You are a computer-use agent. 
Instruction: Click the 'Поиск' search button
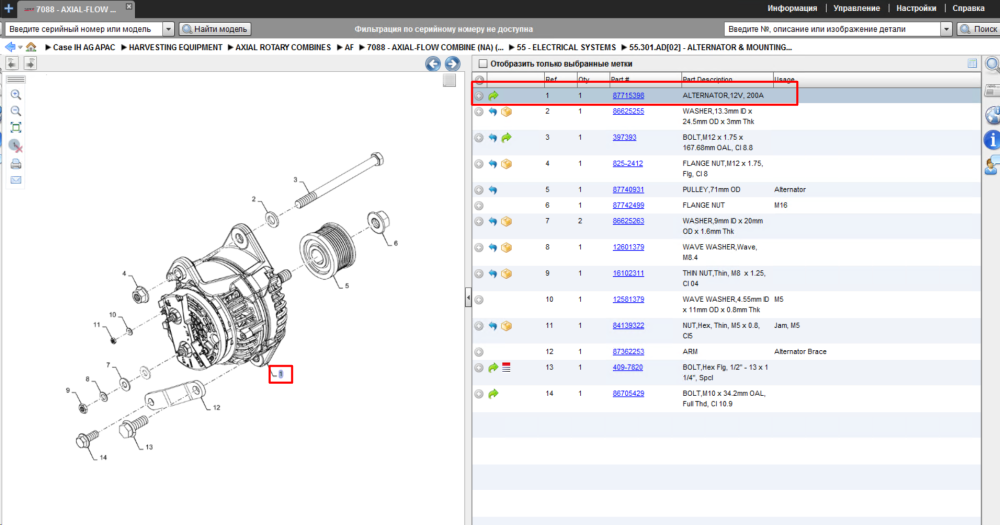979,29
